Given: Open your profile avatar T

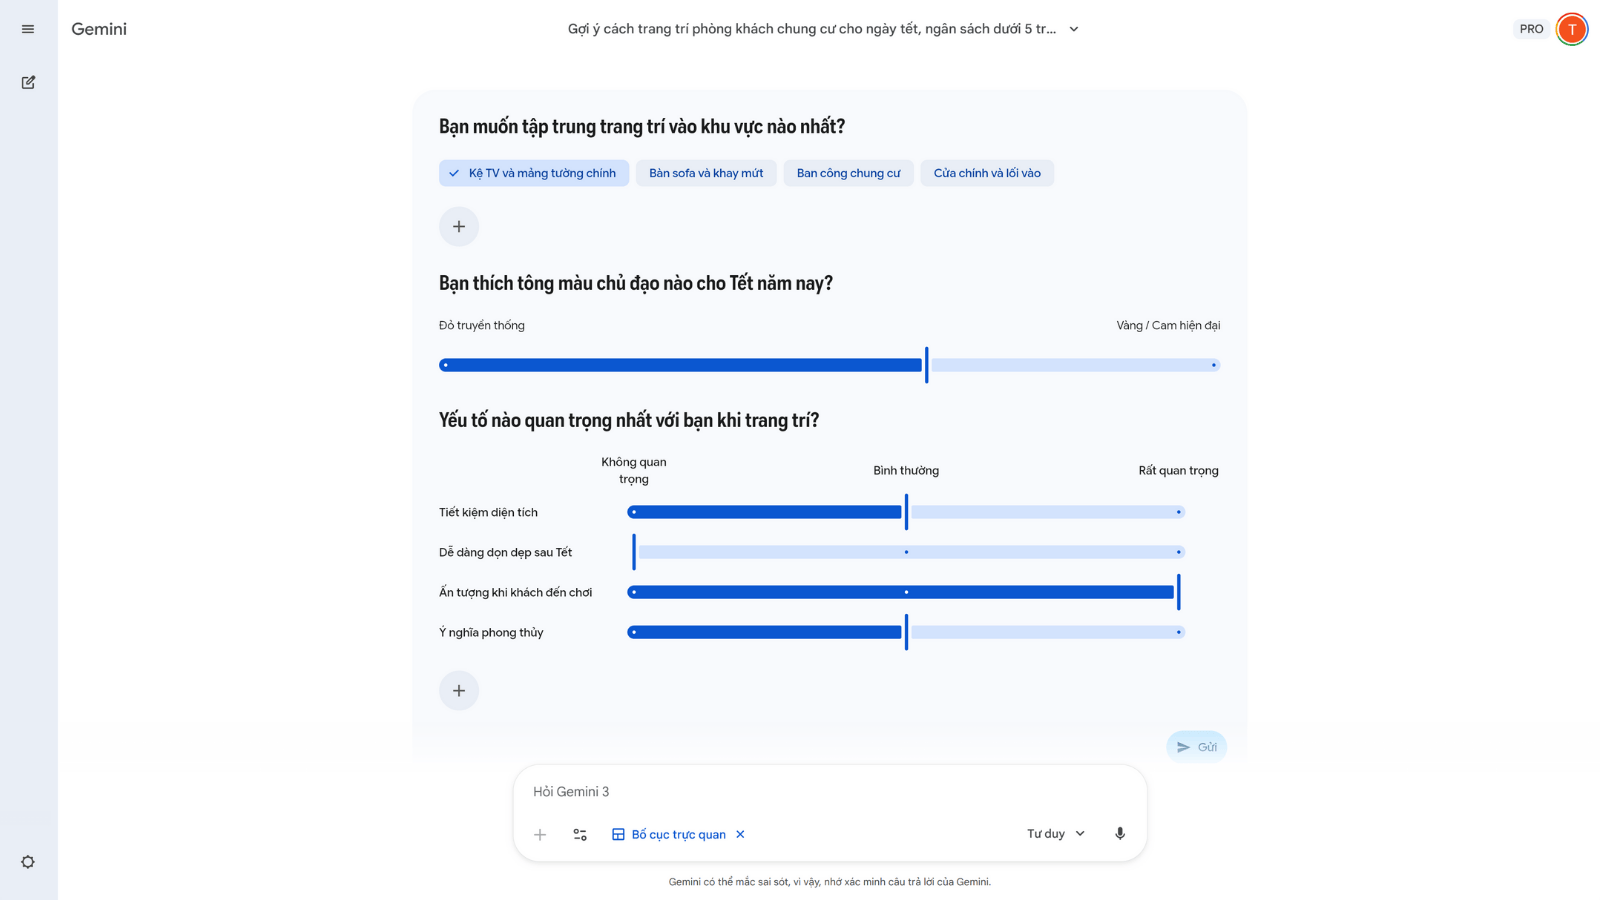Looking at the screenshot, I should pyautogui.click(x=1571, y=29).
